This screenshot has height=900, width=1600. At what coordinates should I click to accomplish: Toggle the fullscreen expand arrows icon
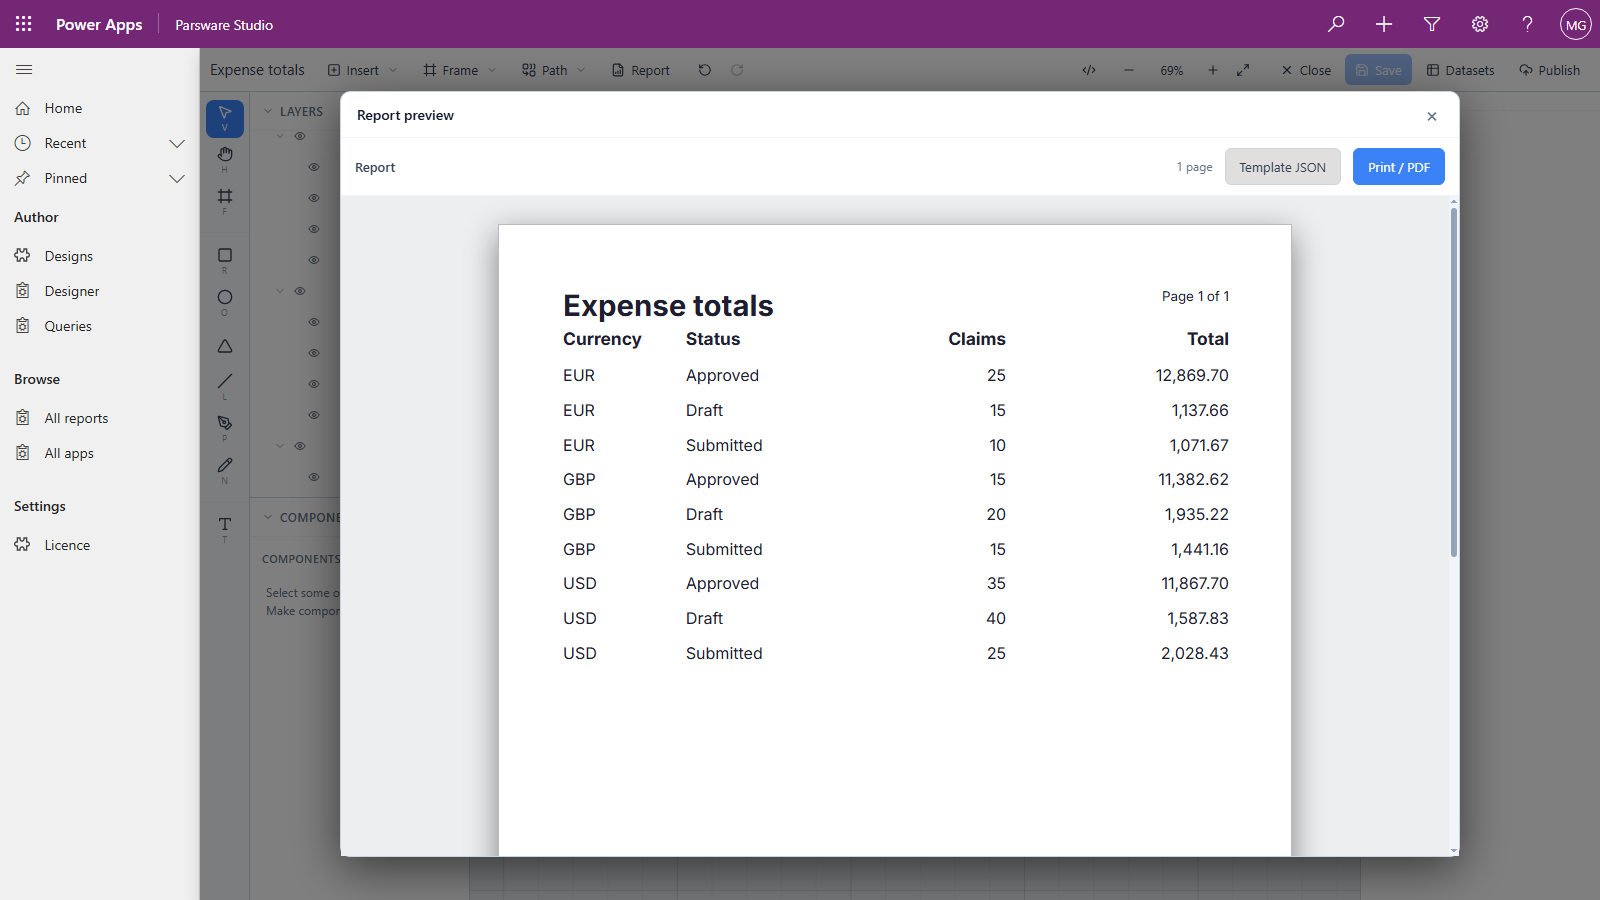tap(1243, 70)
